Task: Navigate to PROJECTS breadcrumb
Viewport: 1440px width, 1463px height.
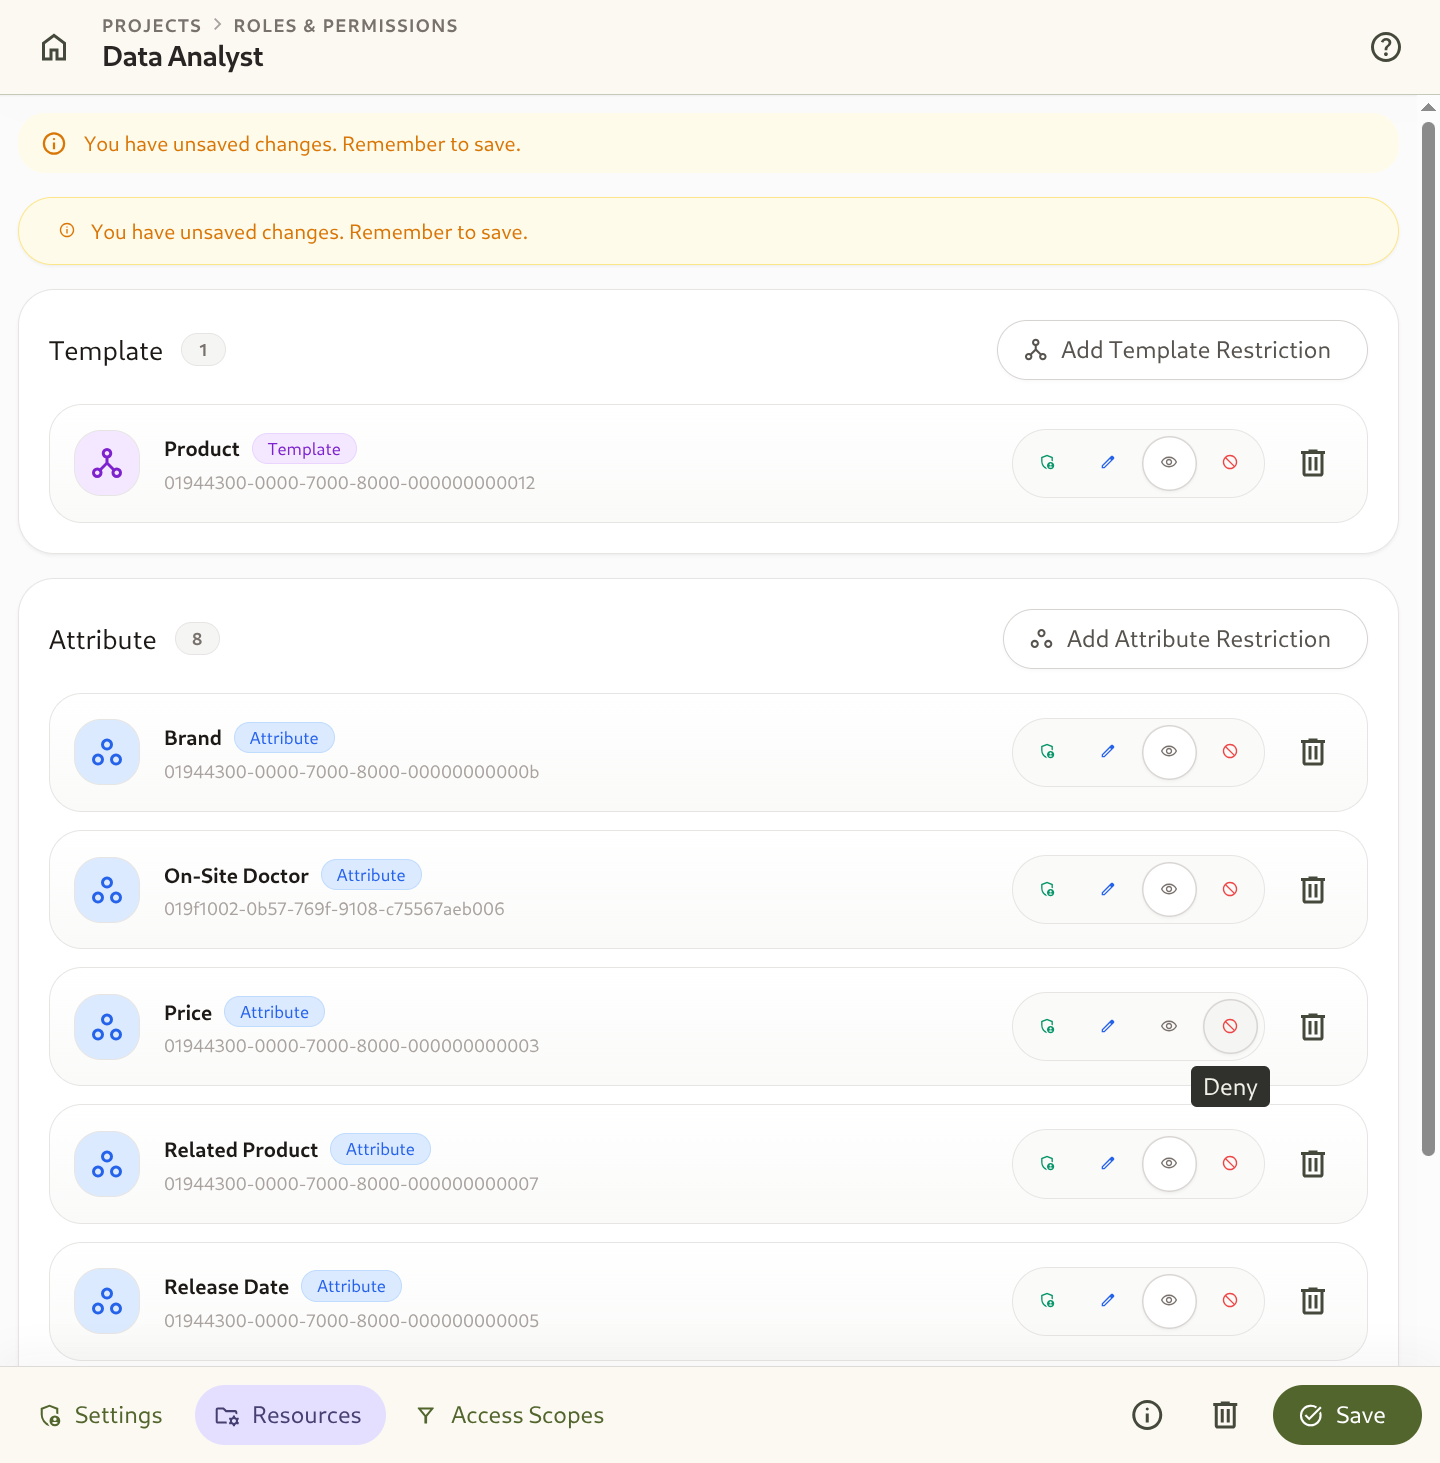Action: 152,26
